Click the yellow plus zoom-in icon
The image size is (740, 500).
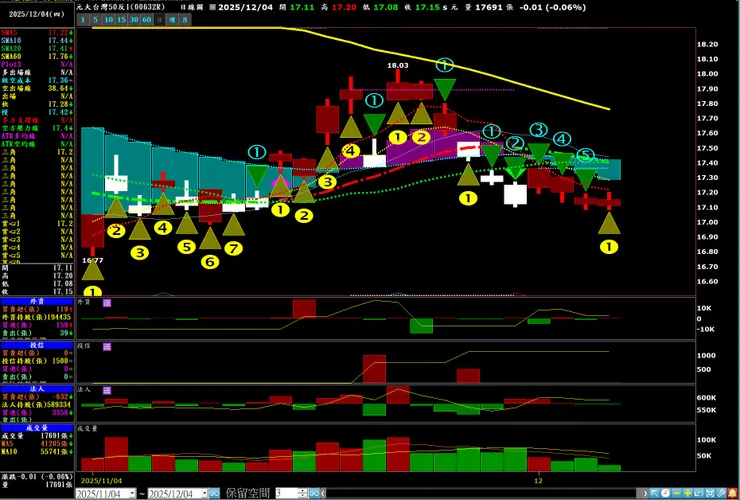pyautogui.click(x=688, y=493)
